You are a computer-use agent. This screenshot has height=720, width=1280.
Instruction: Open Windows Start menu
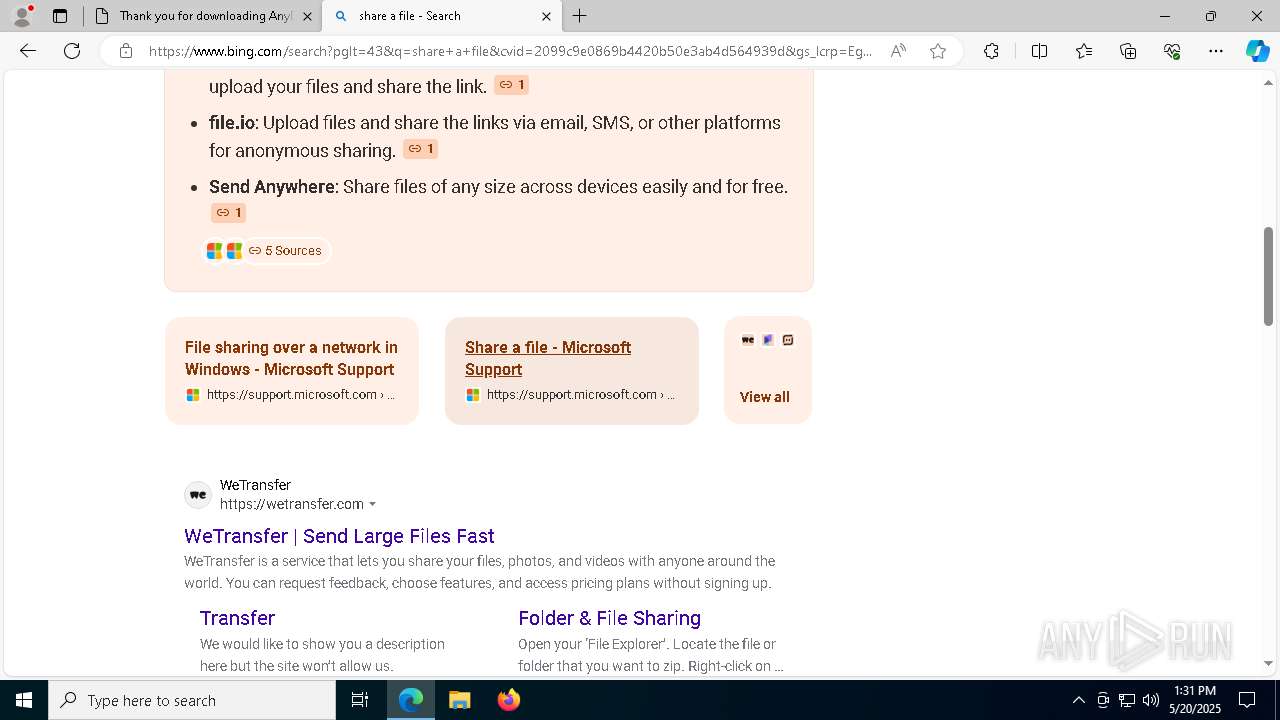pyautogui.click(x=24, y=700)
